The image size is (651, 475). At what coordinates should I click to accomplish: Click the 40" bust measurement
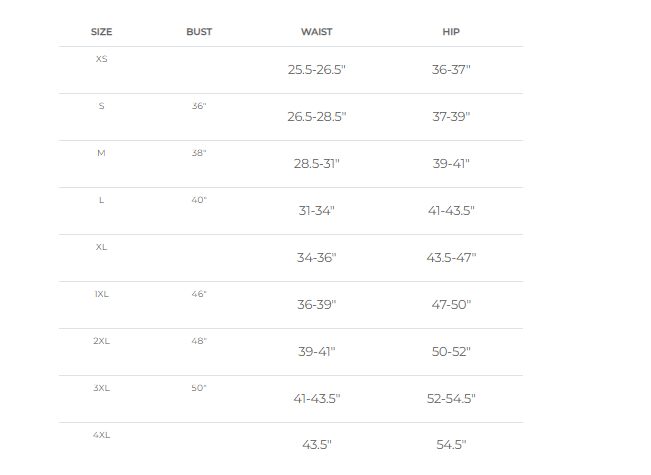pyautogui.click(x=199, y=200)
